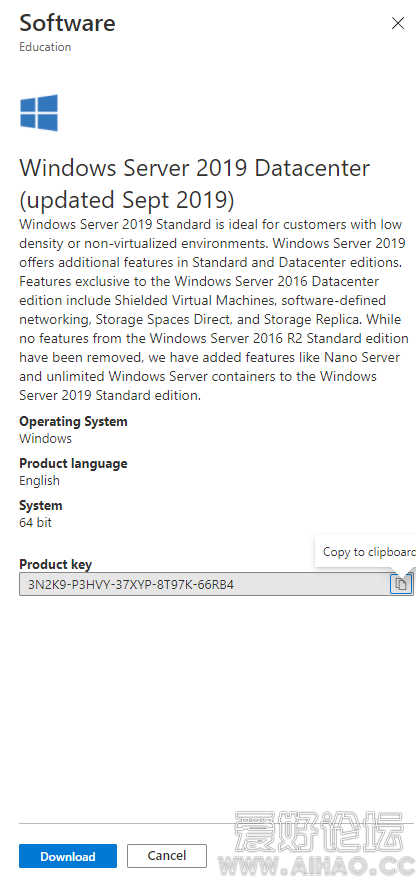This screenshot has width=416, height=879.
Task: Click the Copy to clipboard tooltip
Action: tap(366, 552)
